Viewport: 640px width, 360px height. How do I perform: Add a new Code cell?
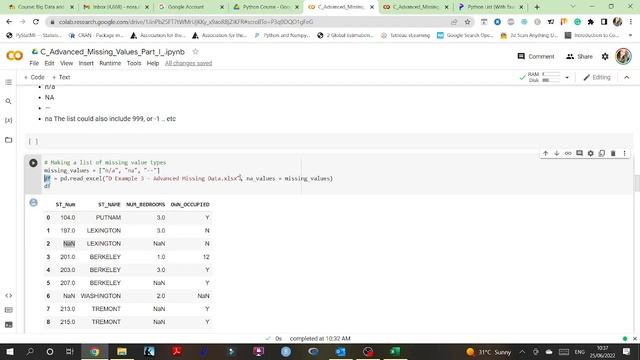tap(34, 77)
